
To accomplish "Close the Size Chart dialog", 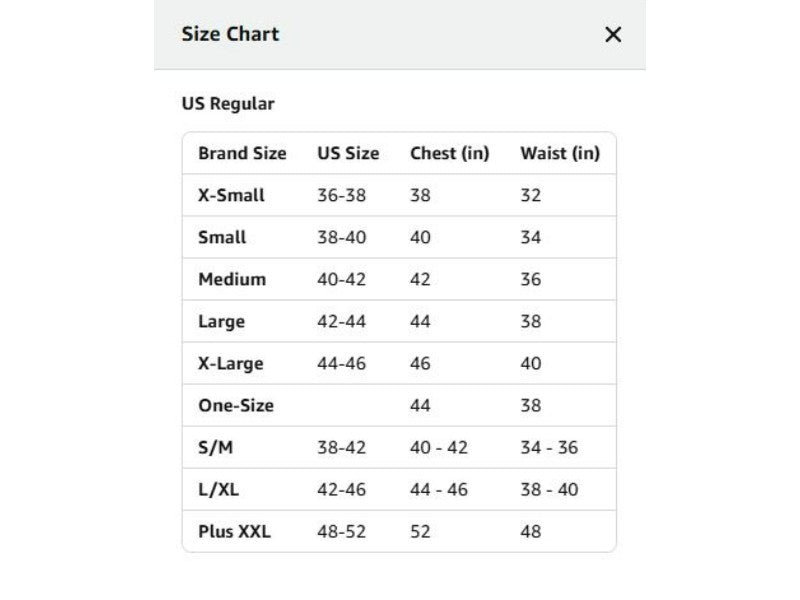I will click(613, 35).
